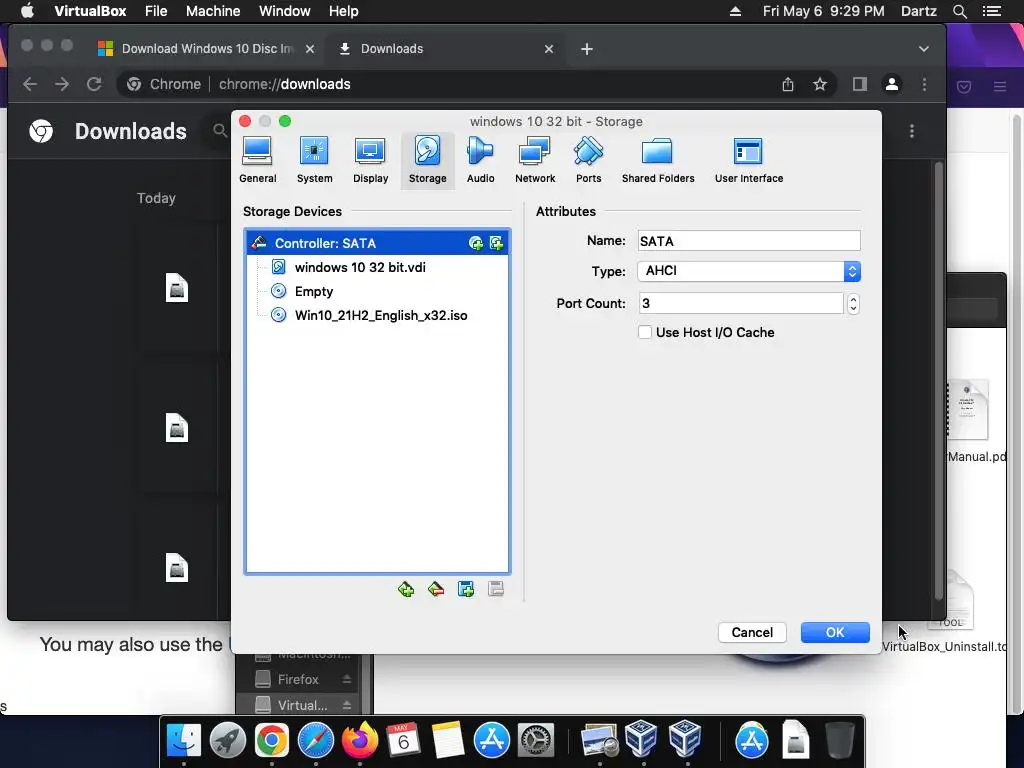The height and width of the screenshot is (768, 1024).
Task: Go back in Chrome
Action: click(30, 84)
